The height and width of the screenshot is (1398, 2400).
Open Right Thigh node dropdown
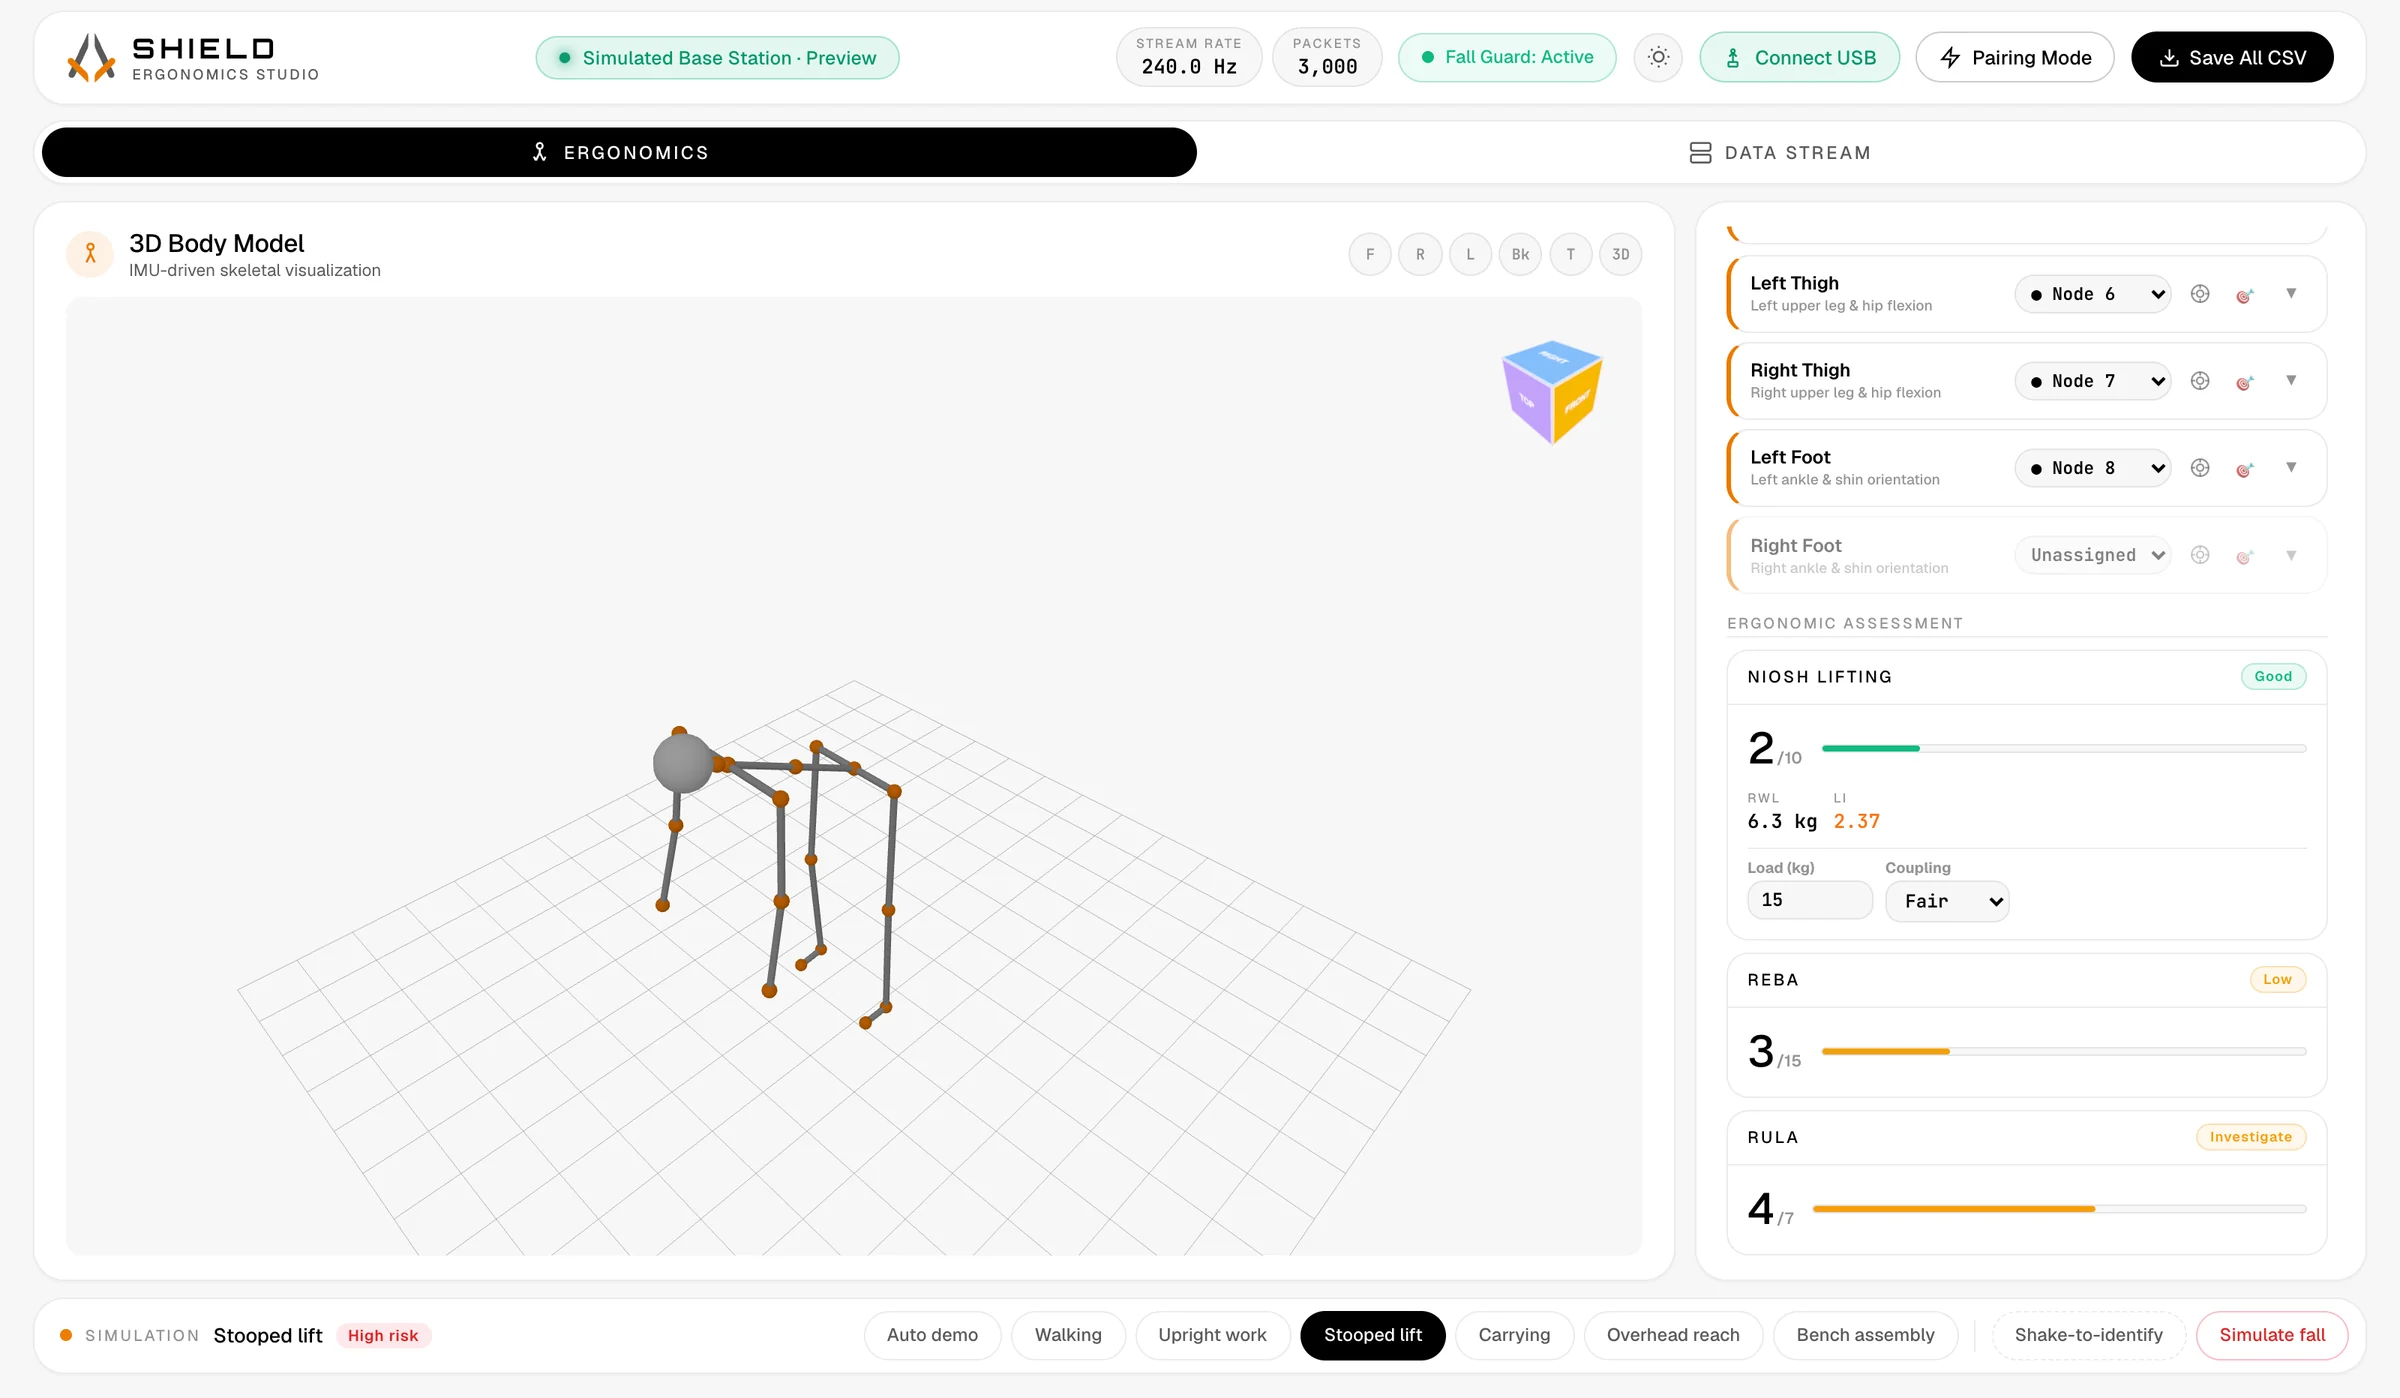click(x=2093, y=381)
